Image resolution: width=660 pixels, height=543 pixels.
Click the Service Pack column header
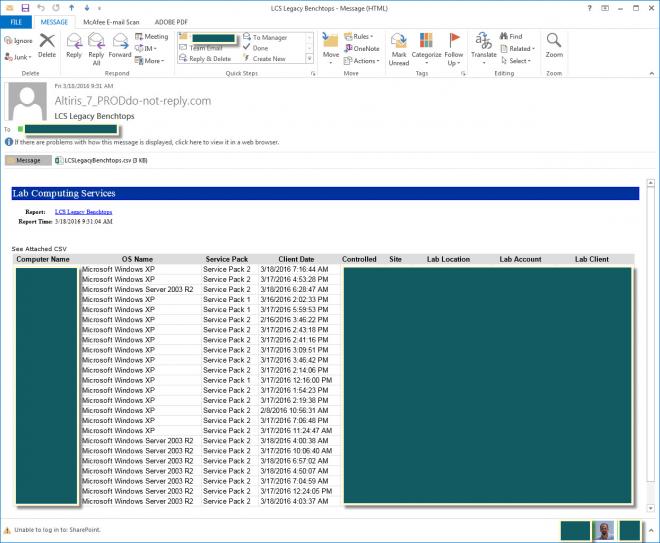tap(226, 259)
